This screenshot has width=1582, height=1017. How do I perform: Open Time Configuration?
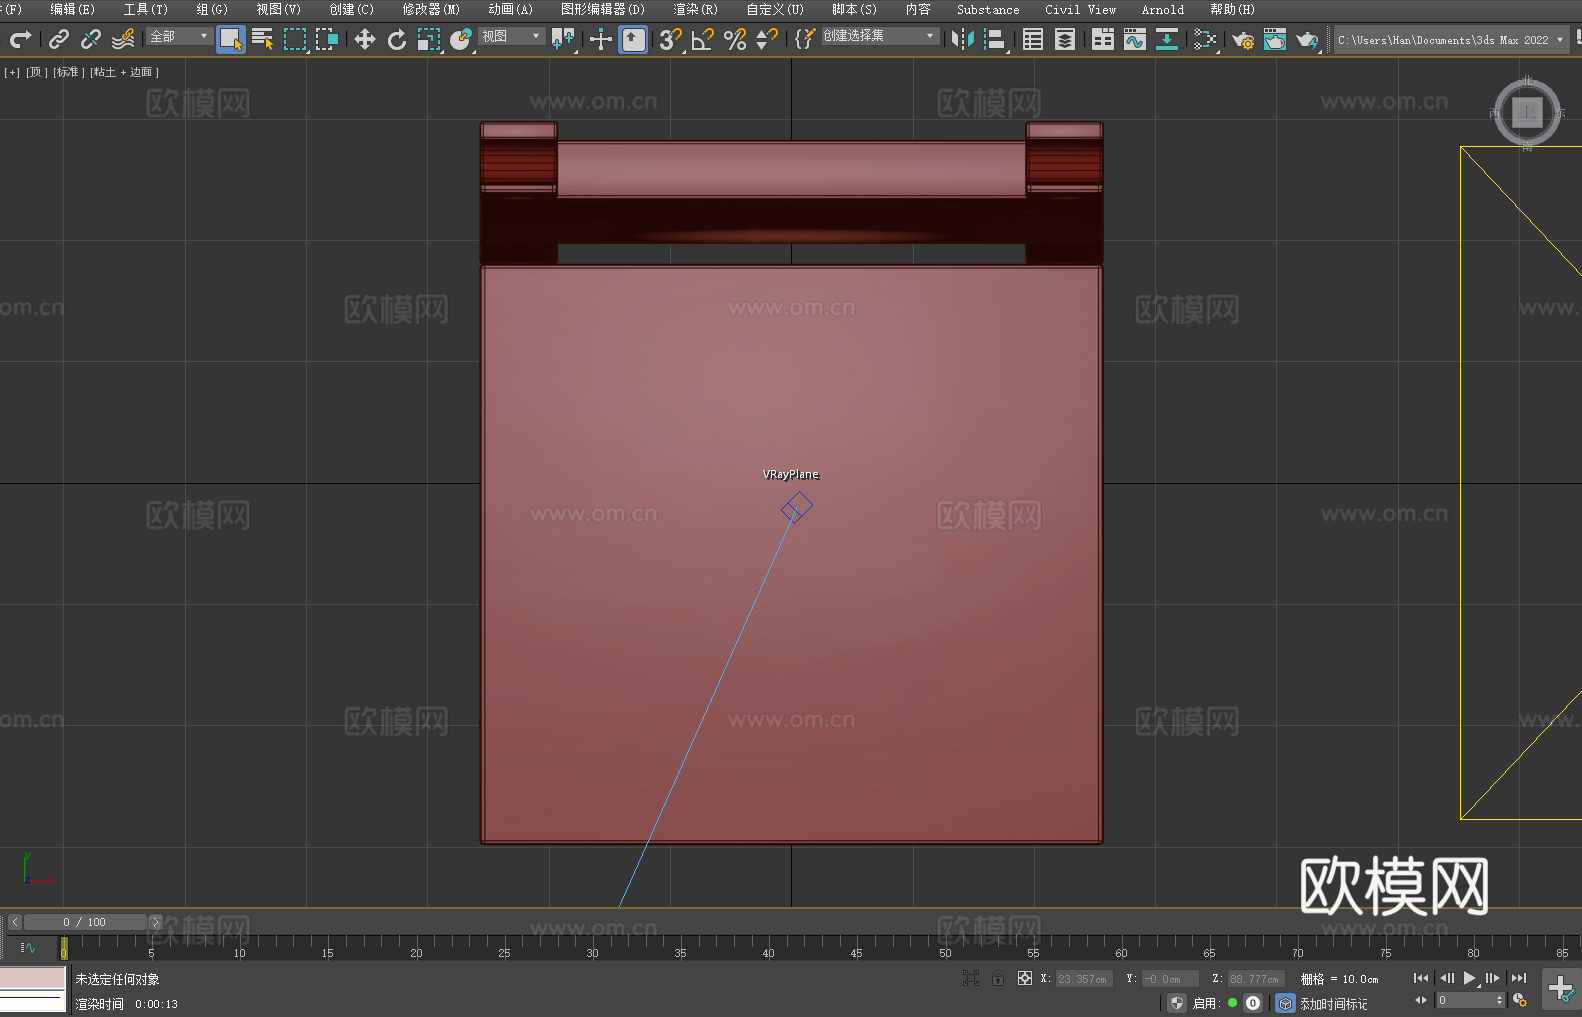(1520, 1000)
